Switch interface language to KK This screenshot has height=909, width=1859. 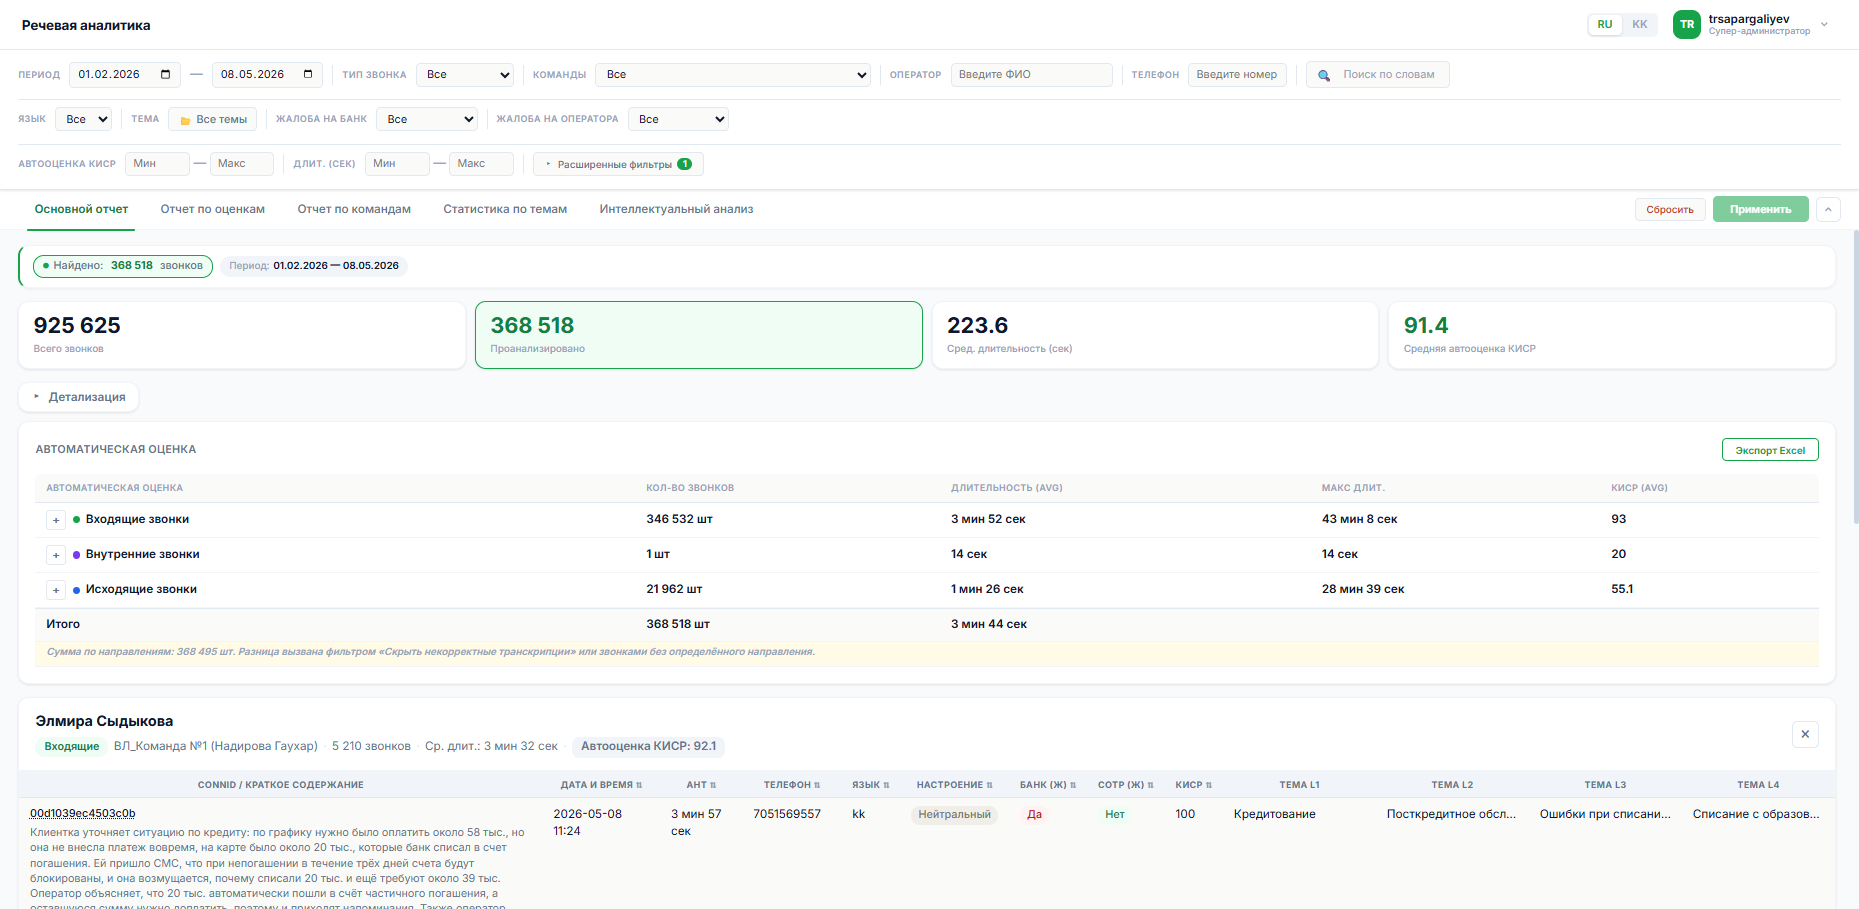(x=1640, y=25)
